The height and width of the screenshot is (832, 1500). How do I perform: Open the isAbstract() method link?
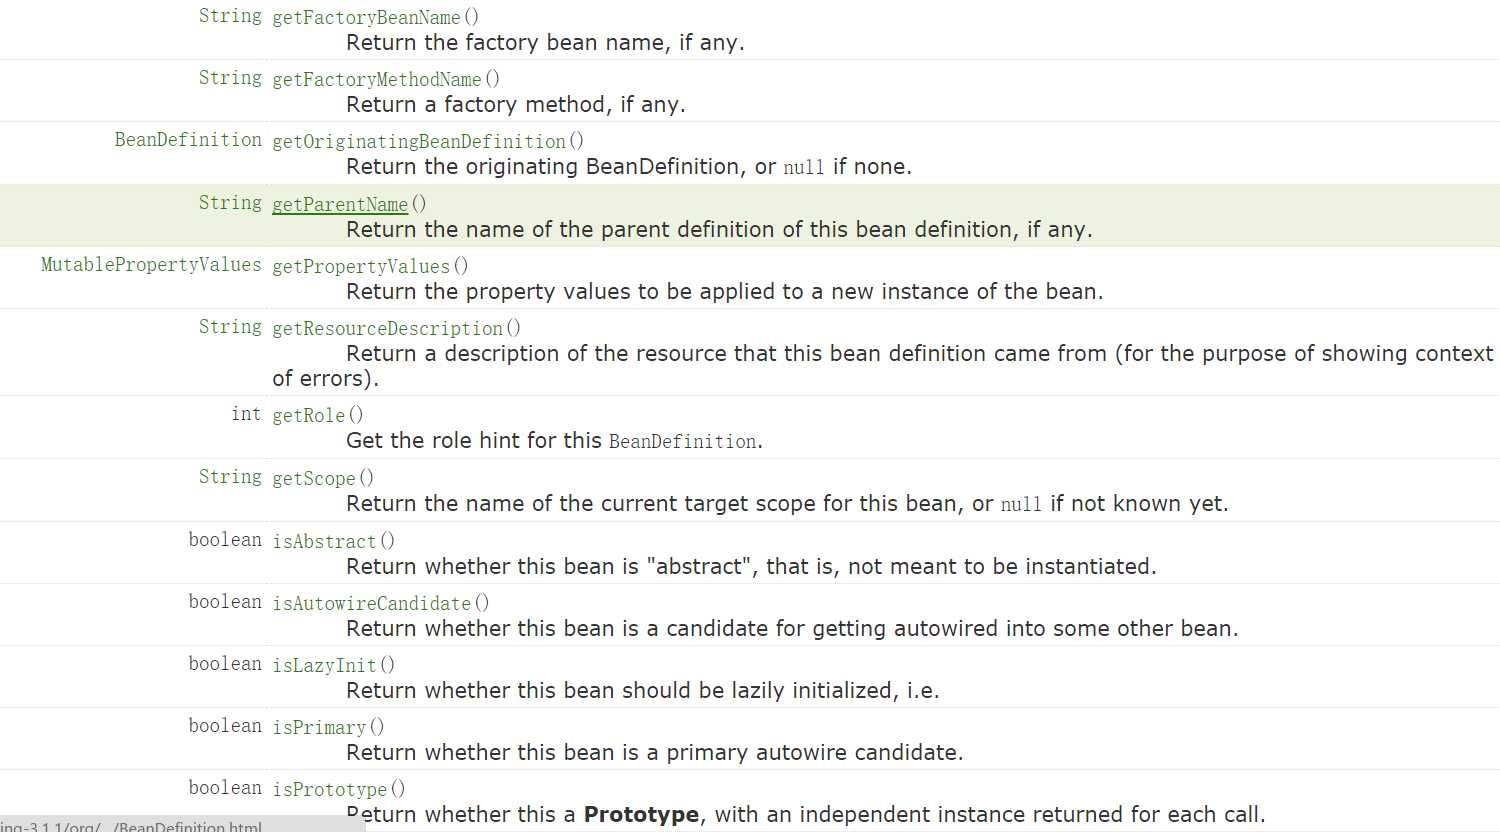324,541
